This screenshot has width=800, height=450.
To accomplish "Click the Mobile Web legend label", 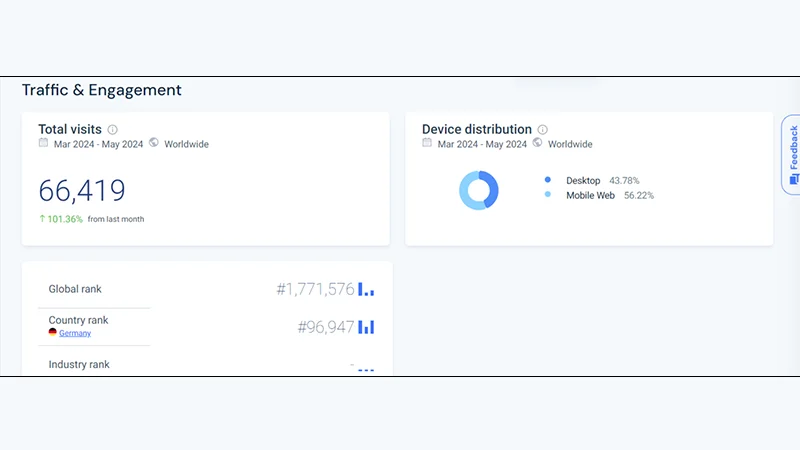I will pos(590,195).
